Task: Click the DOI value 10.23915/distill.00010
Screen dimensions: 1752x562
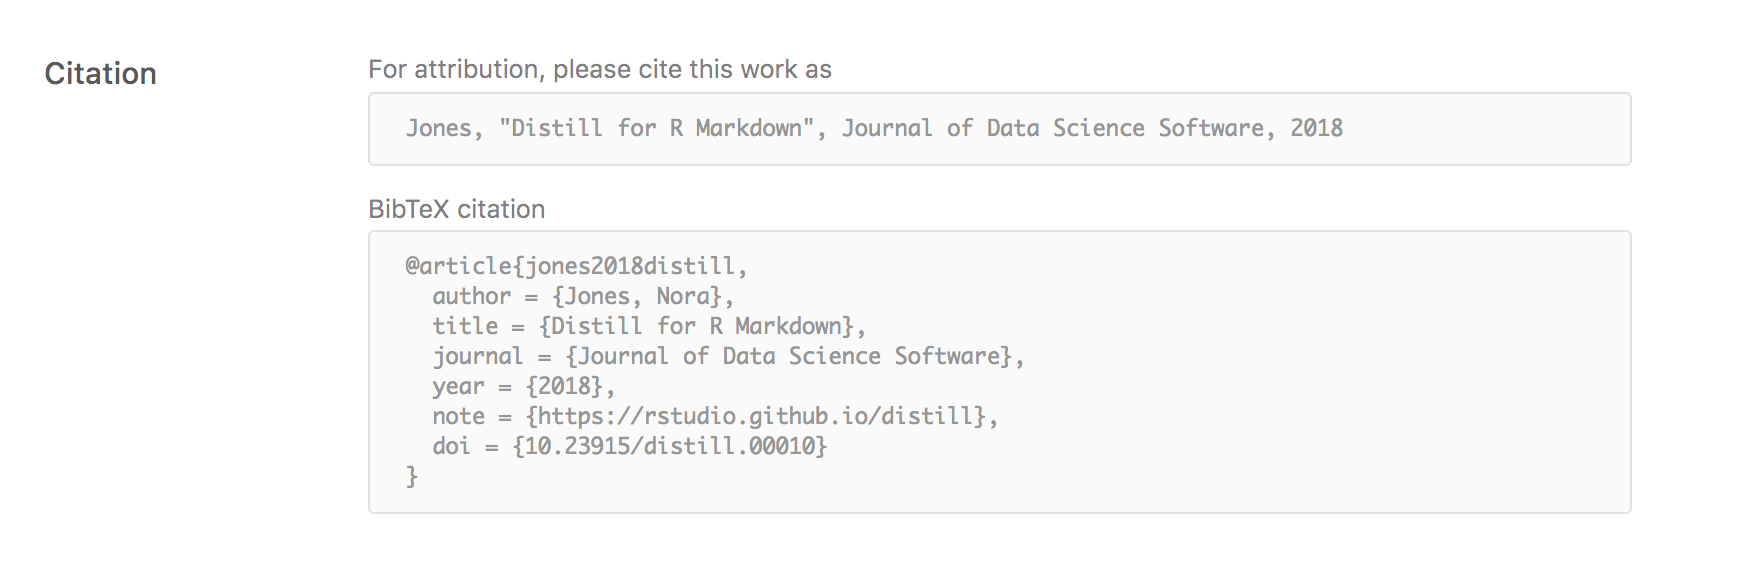Action: (669, 446)
